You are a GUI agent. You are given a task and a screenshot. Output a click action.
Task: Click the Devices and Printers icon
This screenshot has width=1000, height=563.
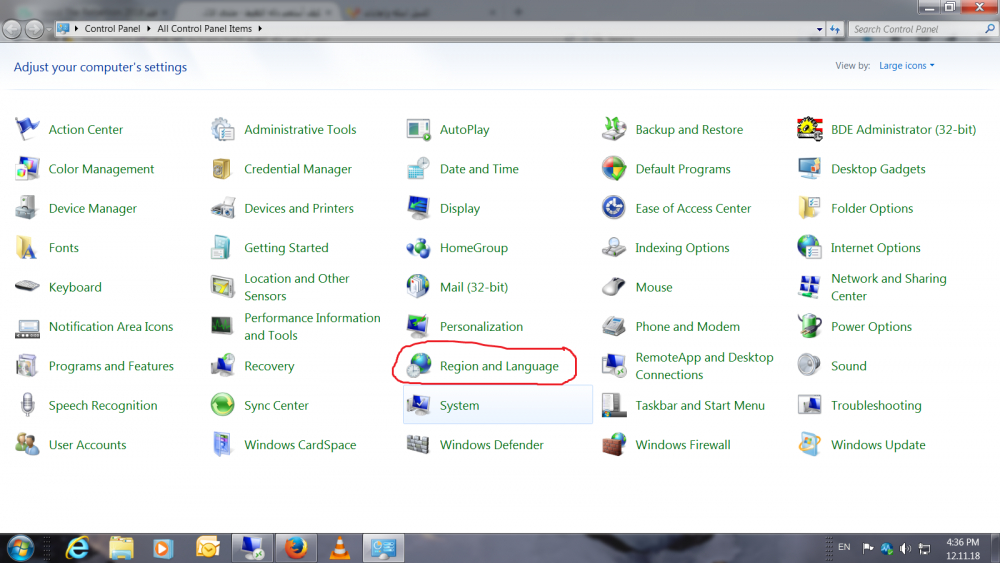click(x=223, y=208)
